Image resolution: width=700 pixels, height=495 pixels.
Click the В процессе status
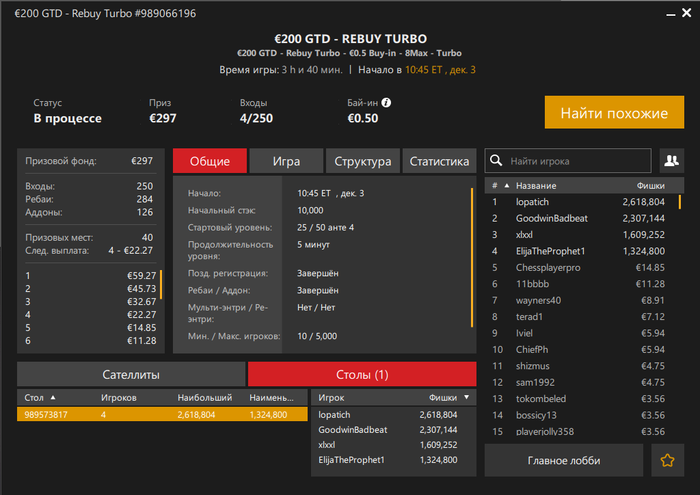coord(67,118)
